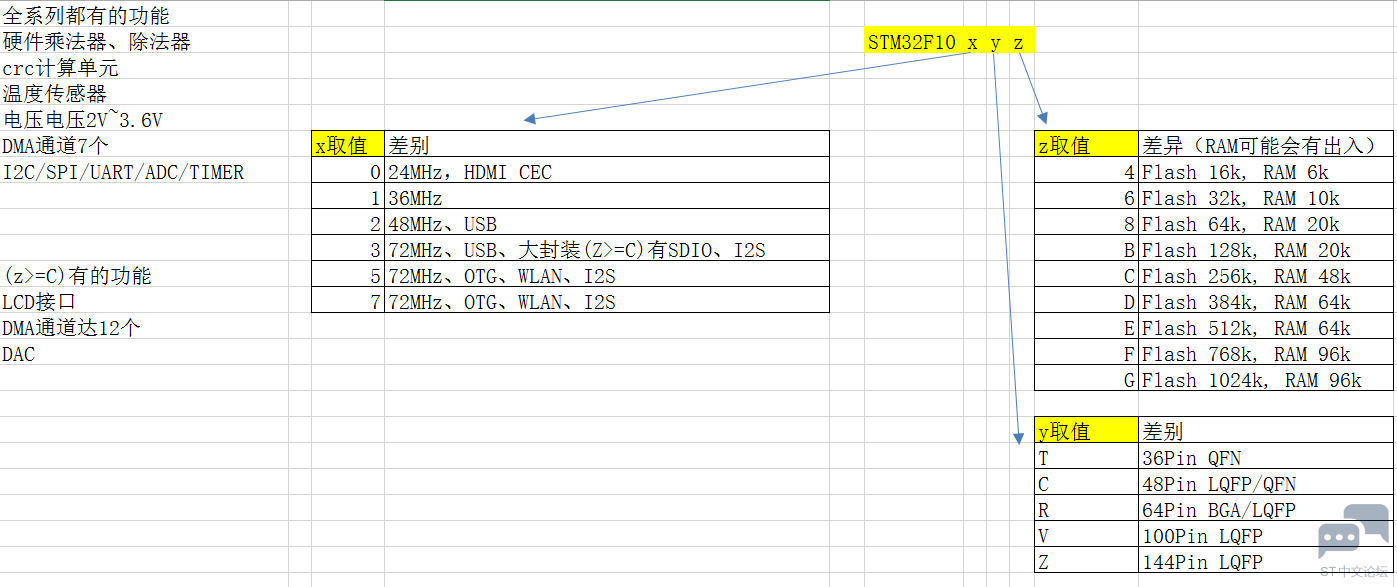1397x587 pixels.
Task: Click cell 'Flash 32k, RAM 10k'
Action: pos(1266,197)
